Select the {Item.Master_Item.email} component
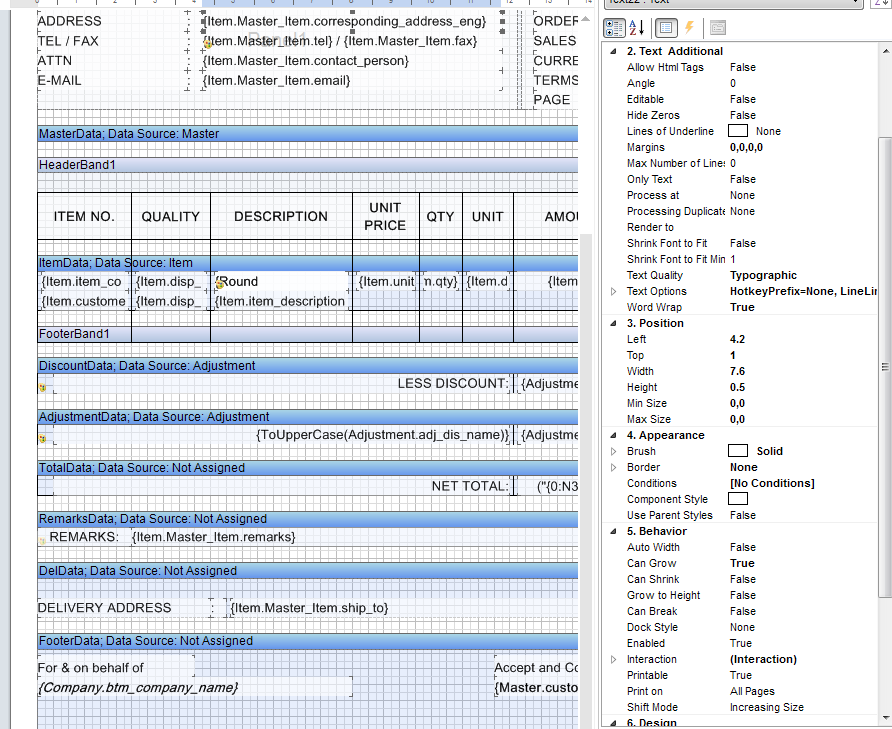The image size is (892, 729). coord(276,81)
